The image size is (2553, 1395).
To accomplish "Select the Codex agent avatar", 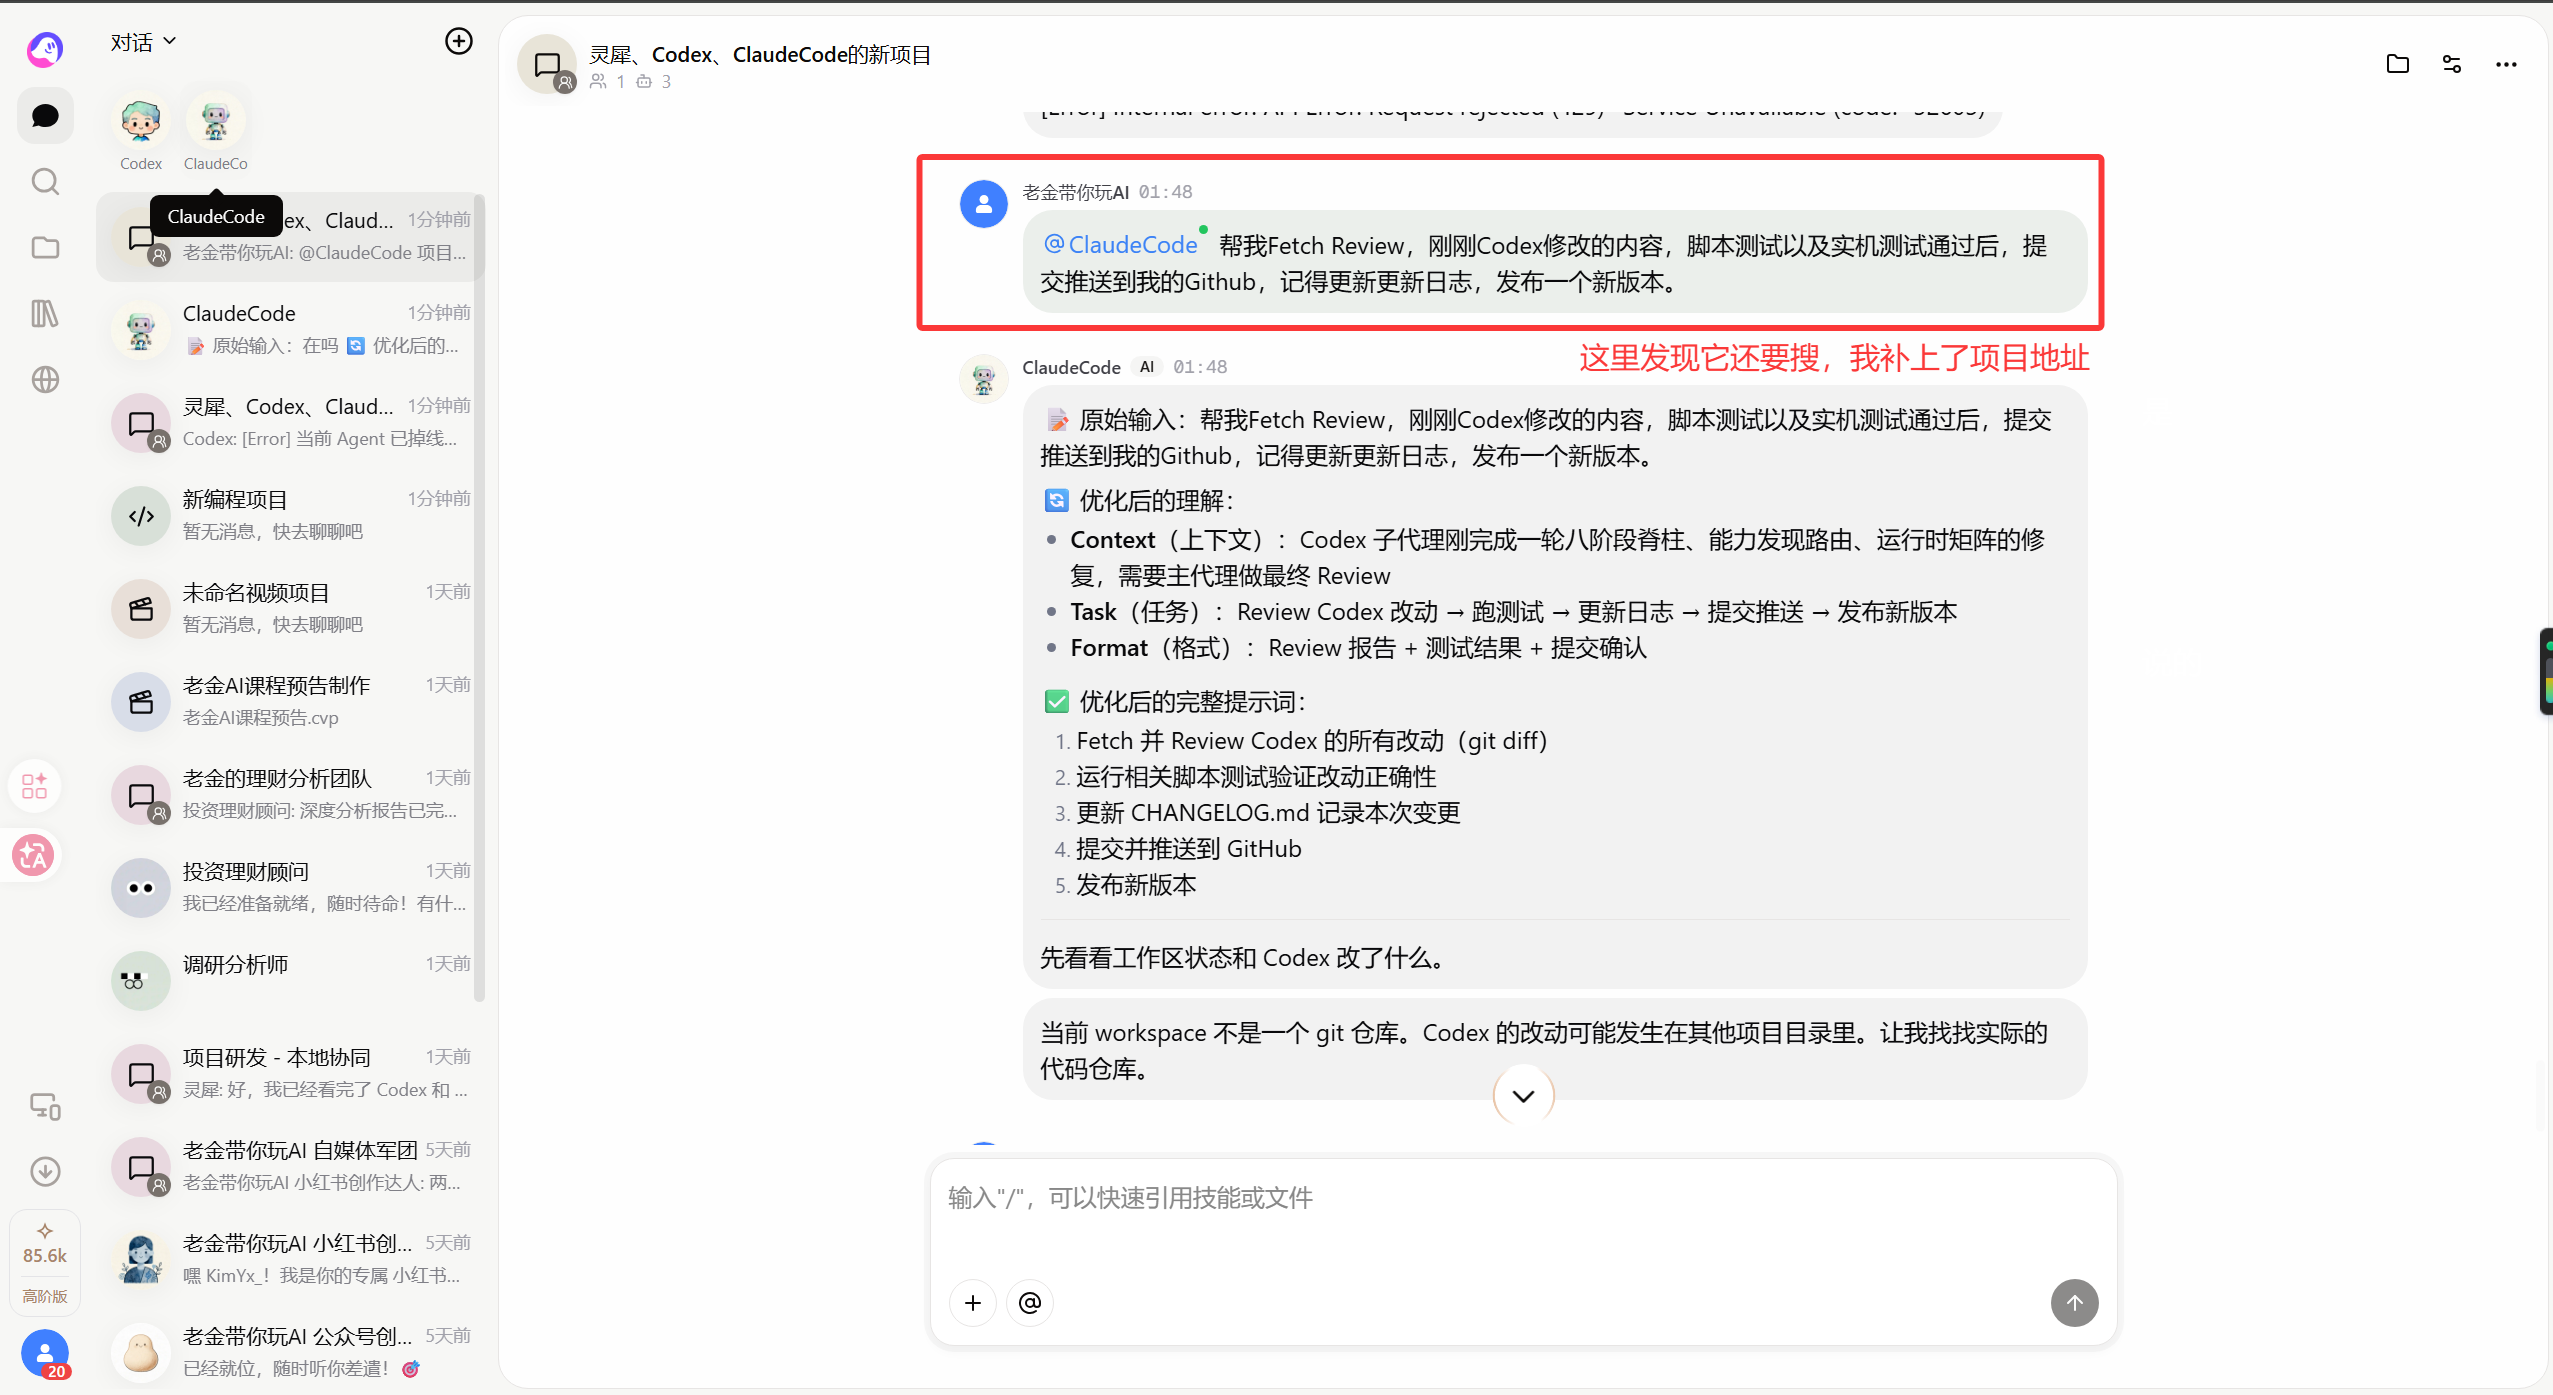I will click(141, 123).
